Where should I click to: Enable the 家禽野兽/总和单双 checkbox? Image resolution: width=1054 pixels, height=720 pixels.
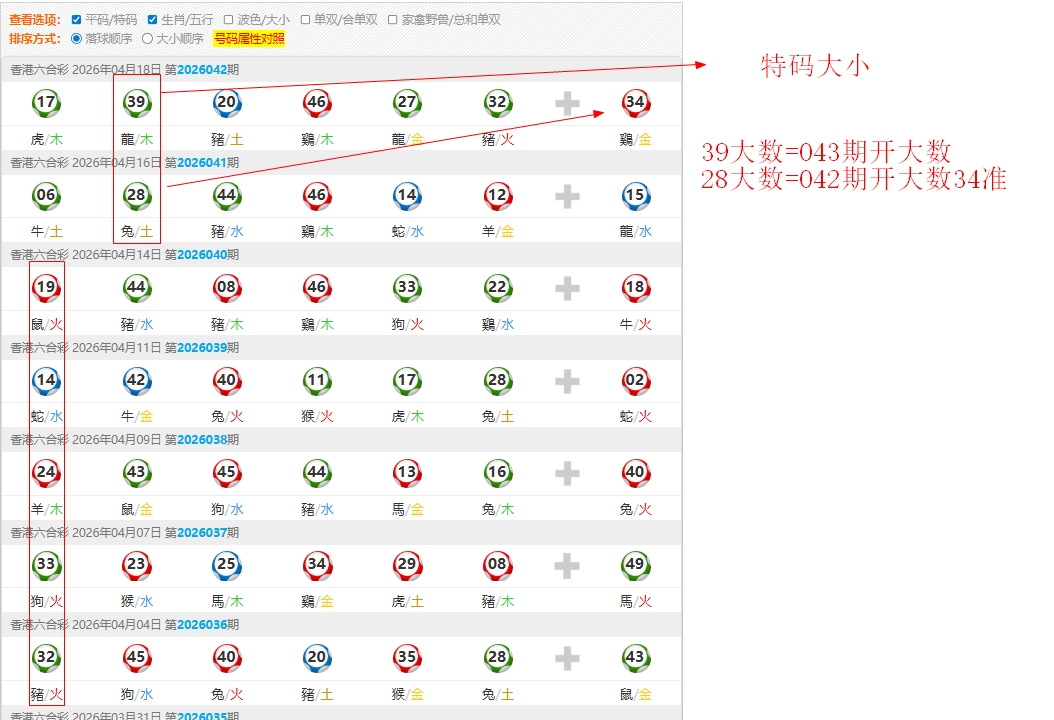point(392,20)
